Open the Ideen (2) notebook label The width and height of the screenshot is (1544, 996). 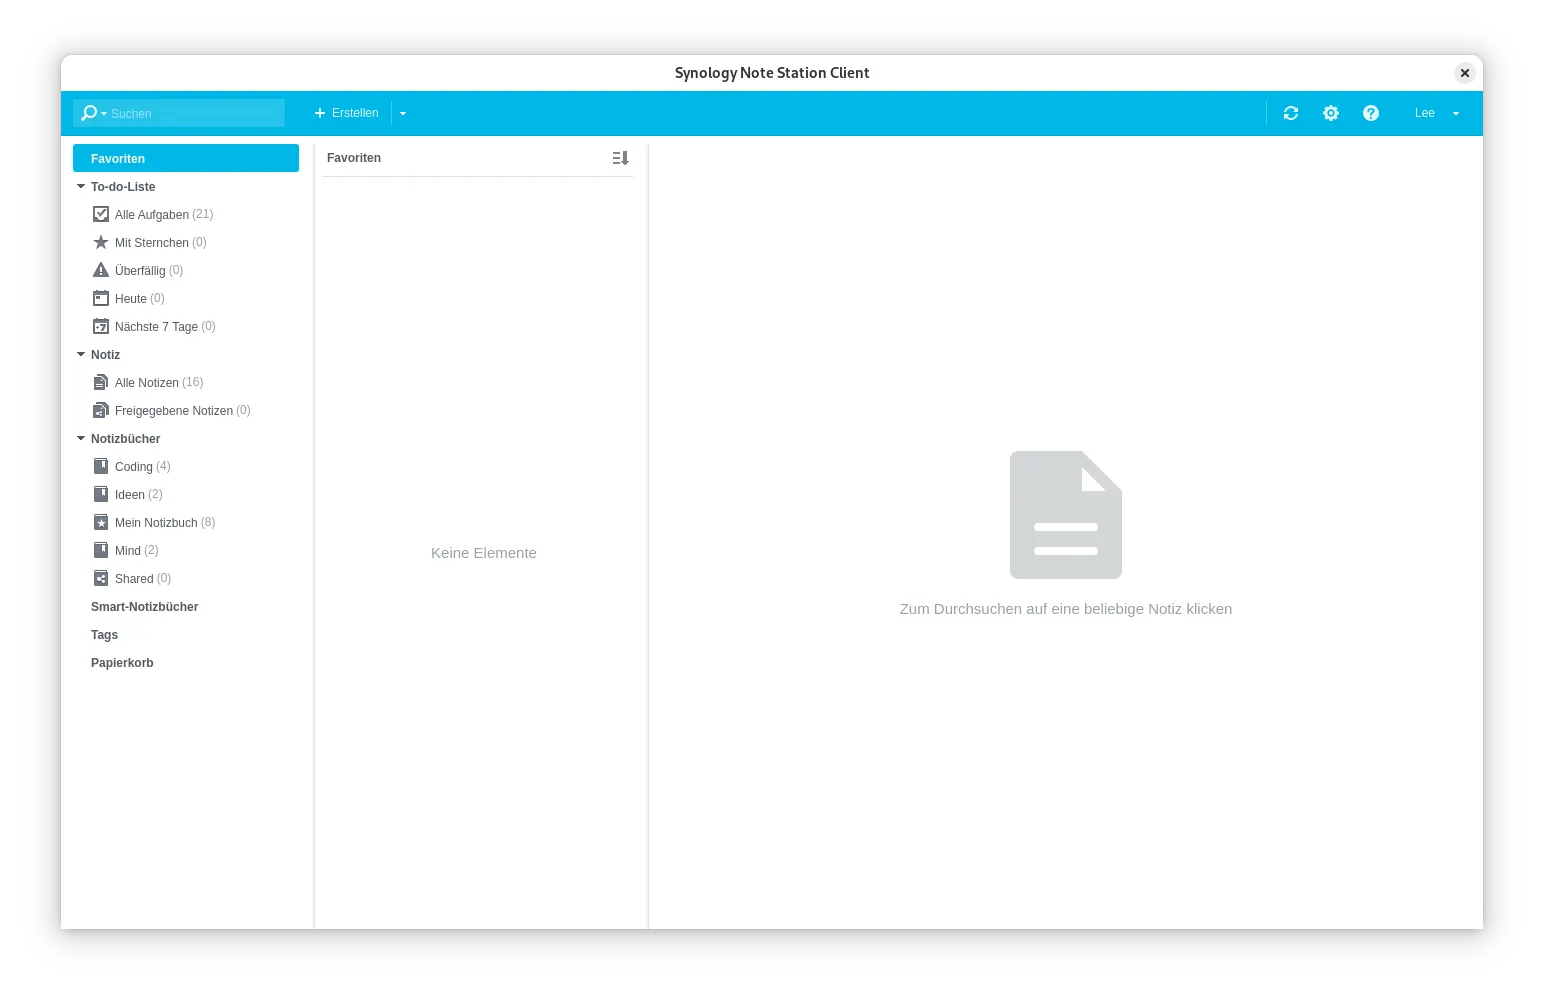point(139,495)
